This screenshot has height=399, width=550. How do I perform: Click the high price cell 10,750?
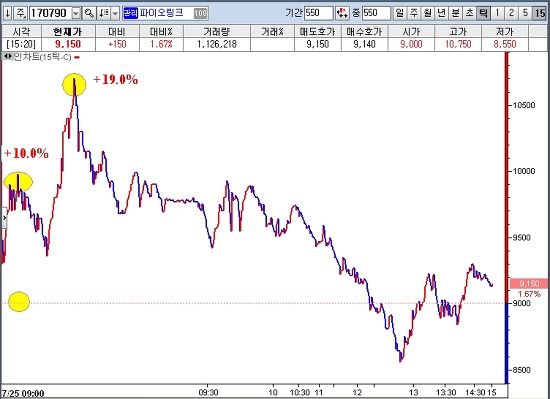coord(458,44)
